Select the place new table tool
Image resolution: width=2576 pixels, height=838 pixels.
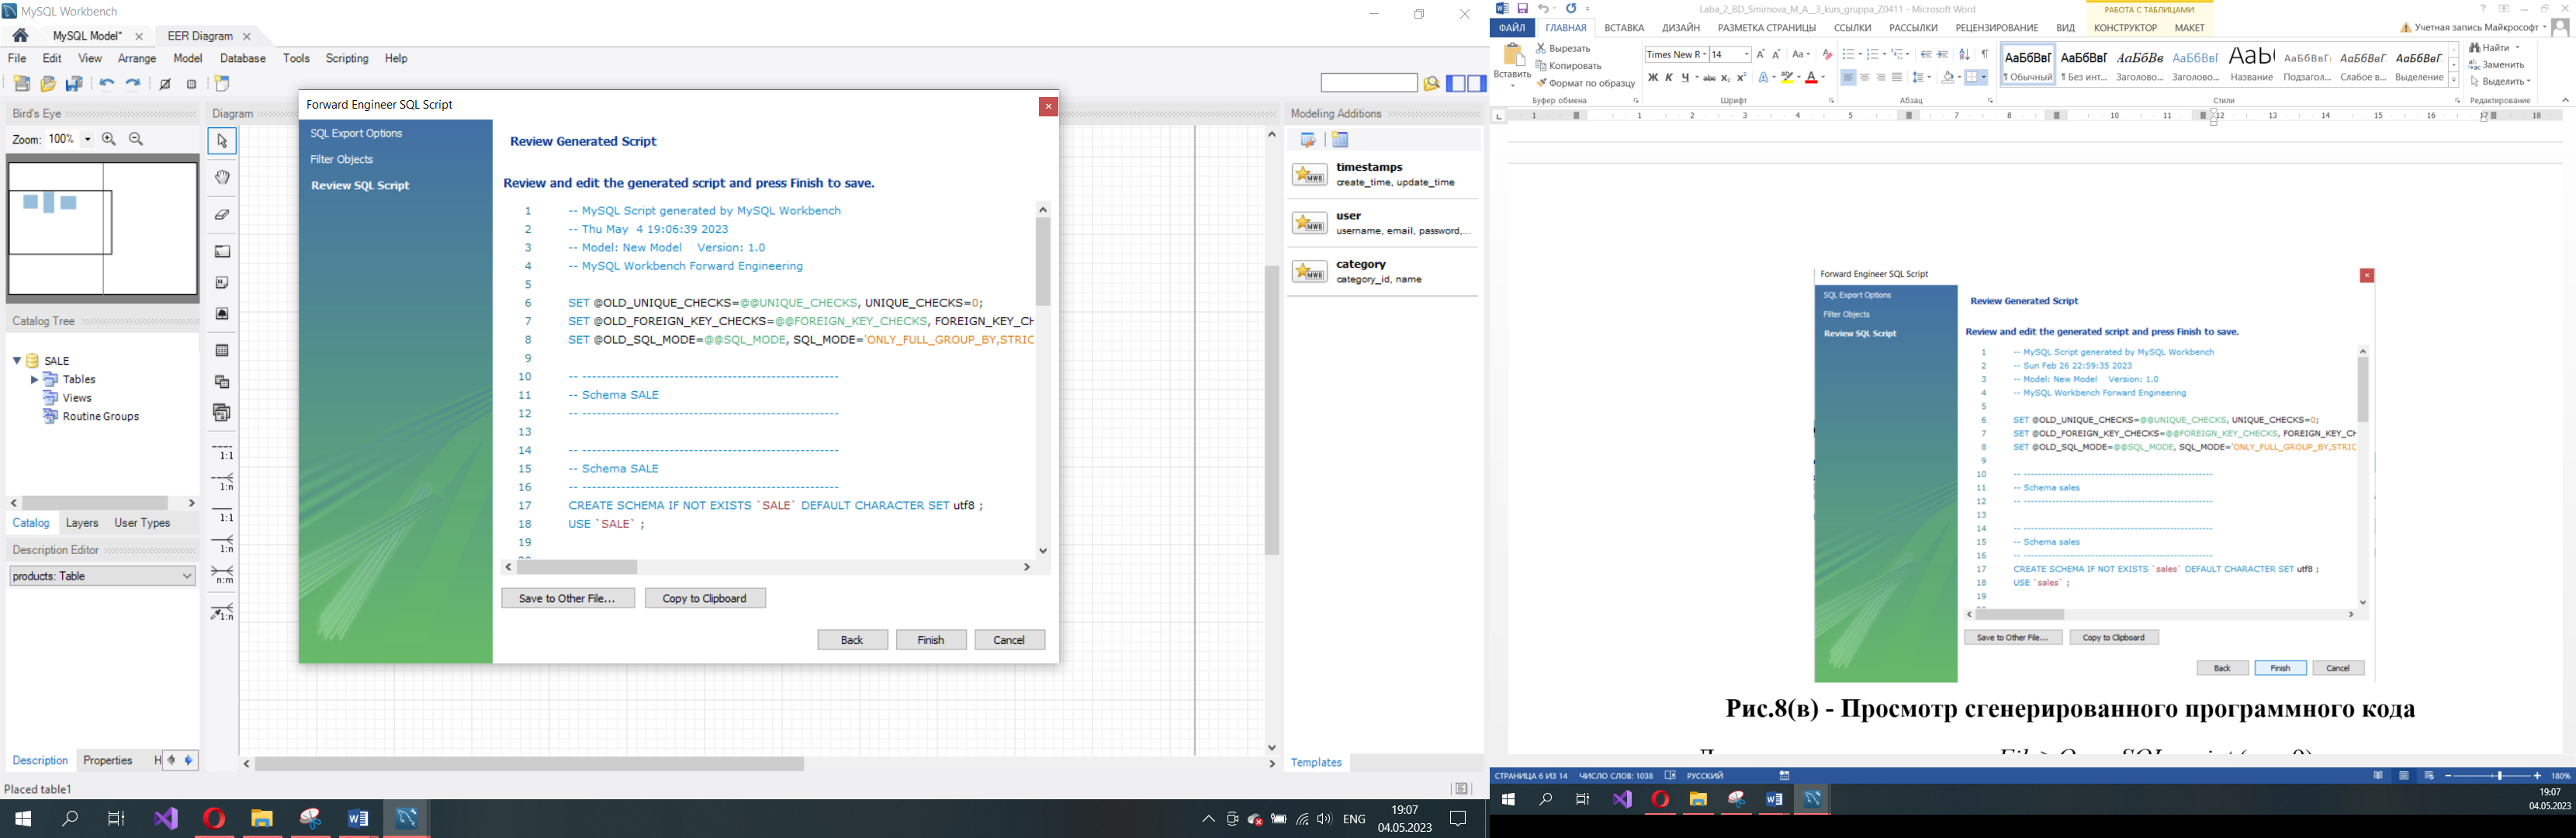pos(222,351)
